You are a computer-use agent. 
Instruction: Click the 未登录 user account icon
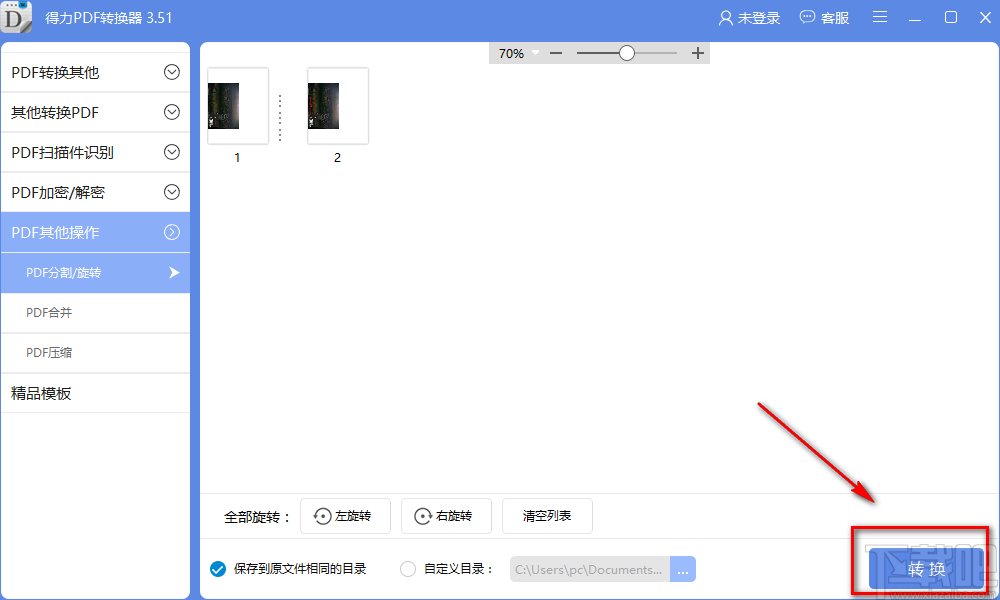click(x=726, y=18)
